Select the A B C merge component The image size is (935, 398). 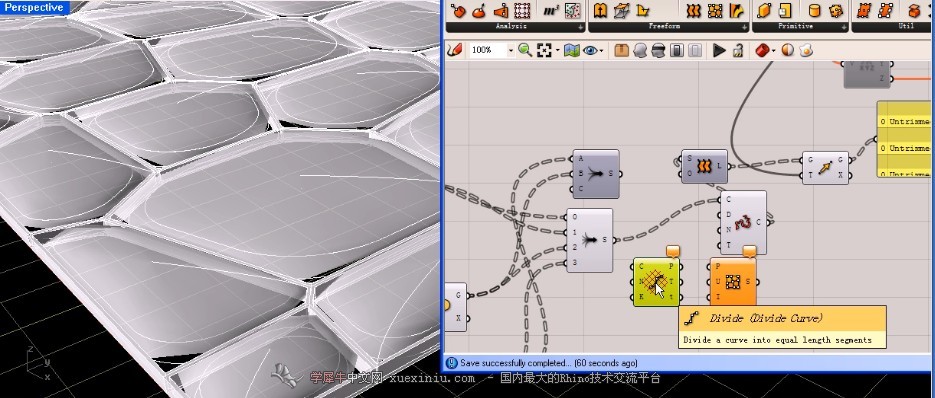click(x=596, y=174)
